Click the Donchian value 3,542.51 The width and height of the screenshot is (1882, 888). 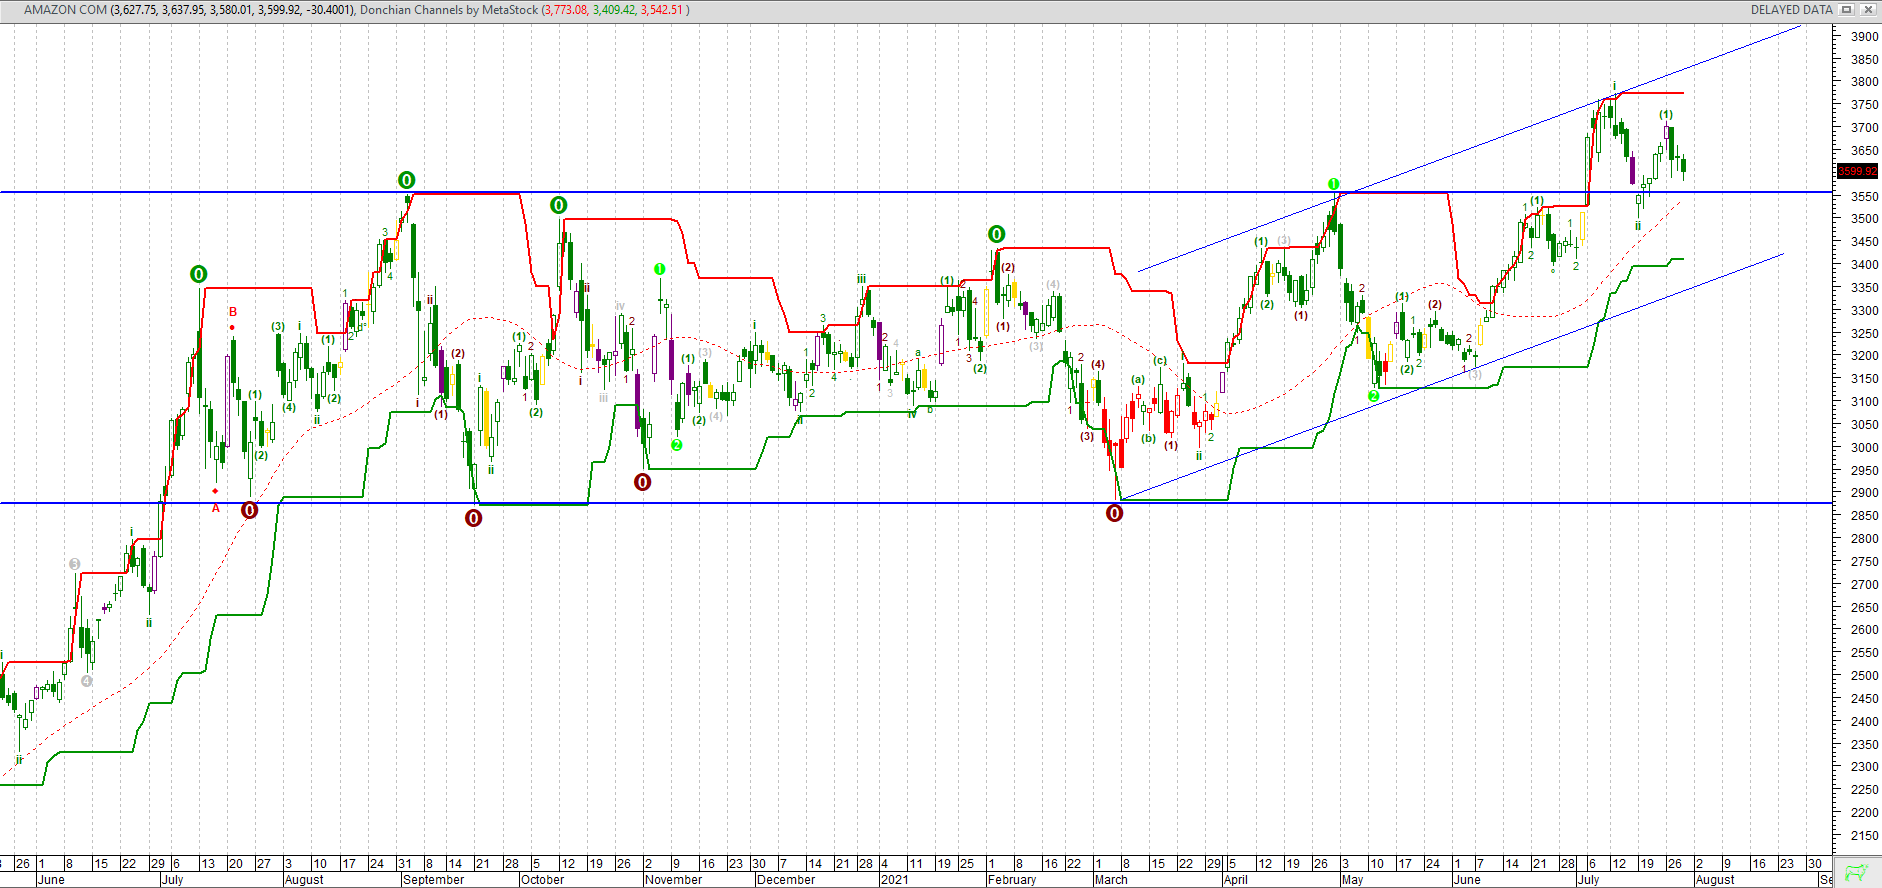pos(662,10)
